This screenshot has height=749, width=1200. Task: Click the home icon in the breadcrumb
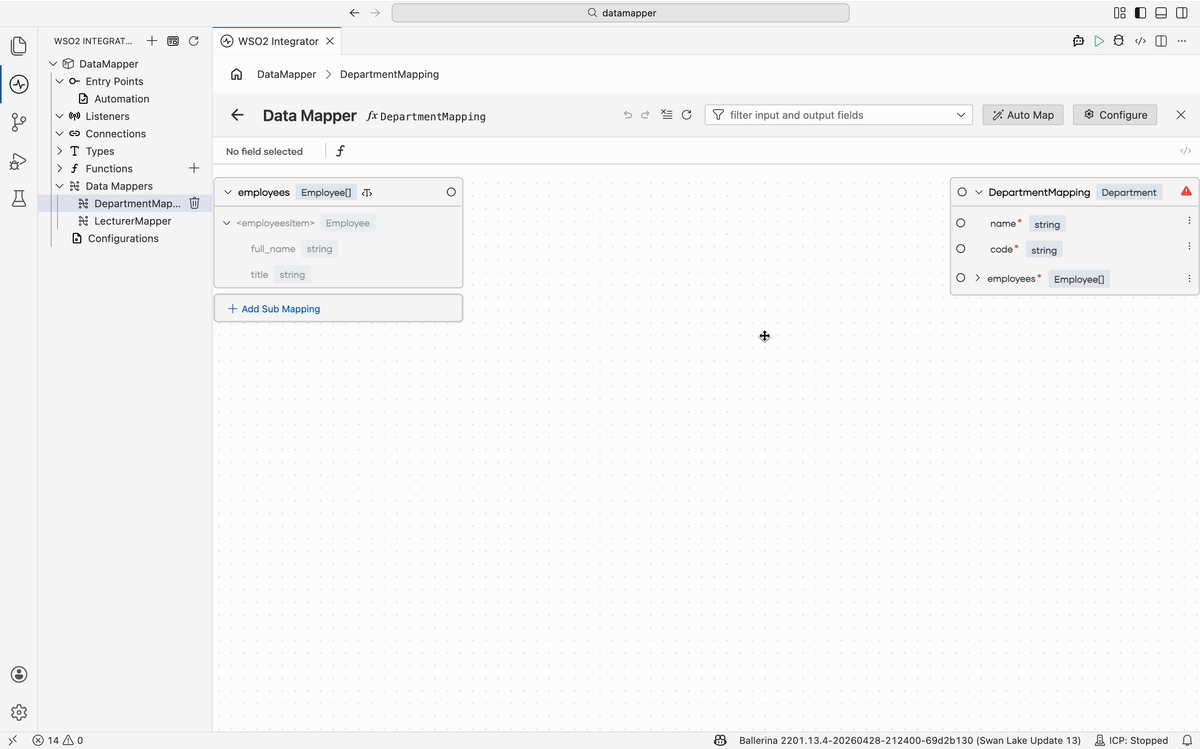click(x=236, y=74)
